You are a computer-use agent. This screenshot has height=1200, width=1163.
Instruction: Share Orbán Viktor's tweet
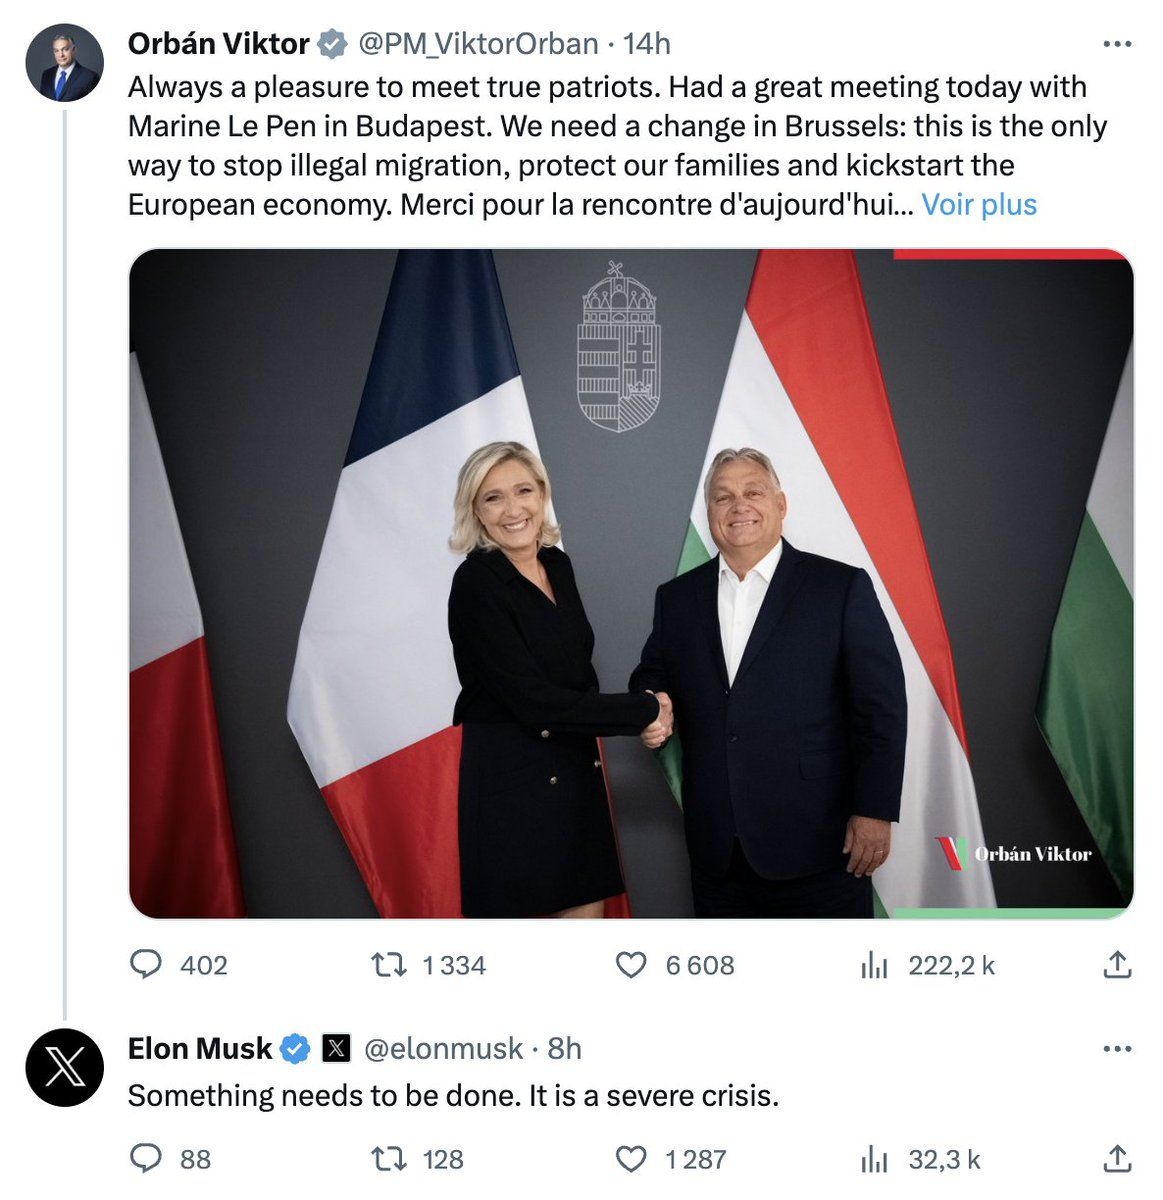pyautogui.click(x=1116, y=965)
